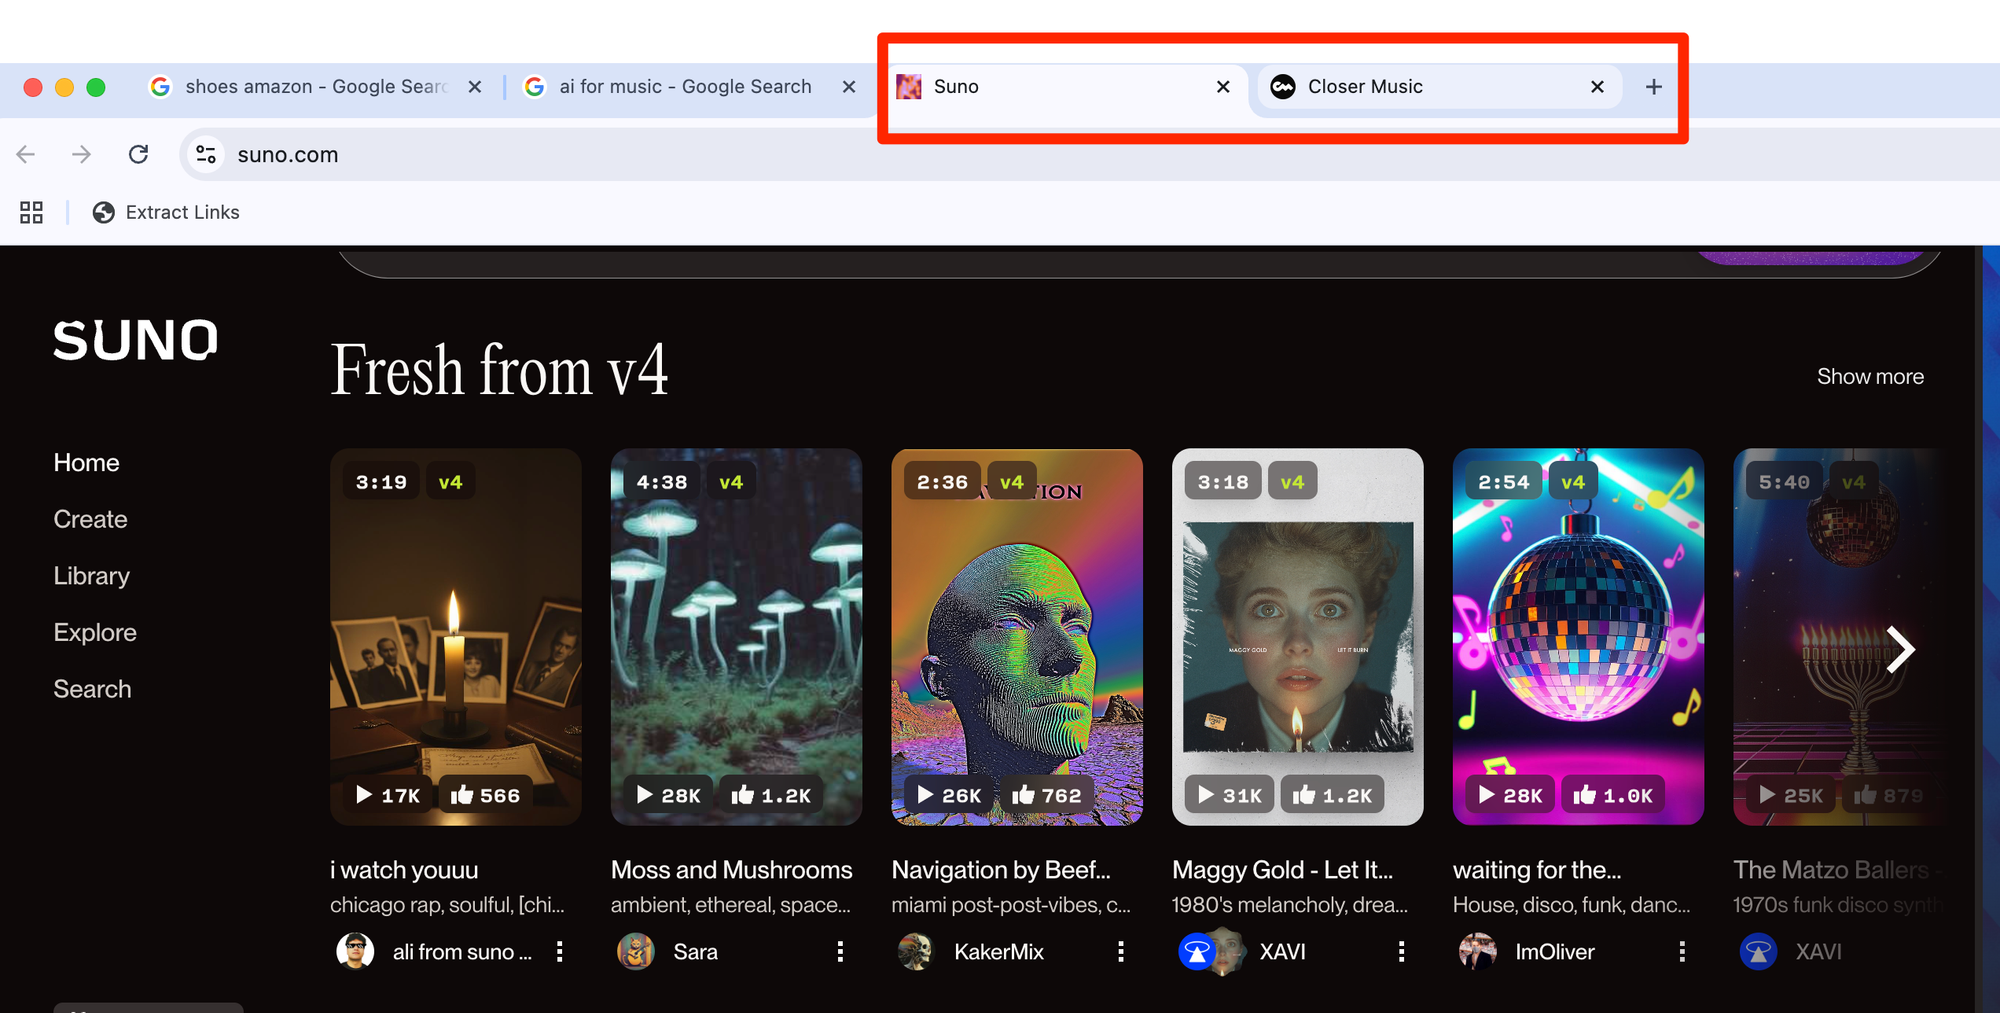Open waiting for the disco ball cover
The image size is (2000, 1013).
click(1578, 636)
